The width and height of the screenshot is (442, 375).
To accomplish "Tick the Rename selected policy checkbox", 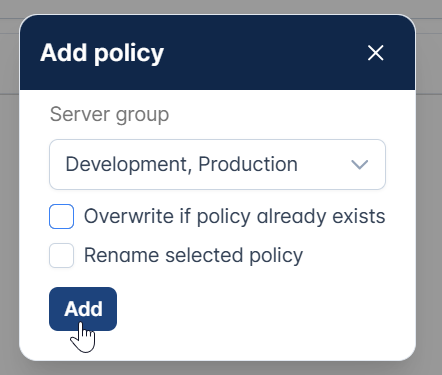I will [61, 255].
